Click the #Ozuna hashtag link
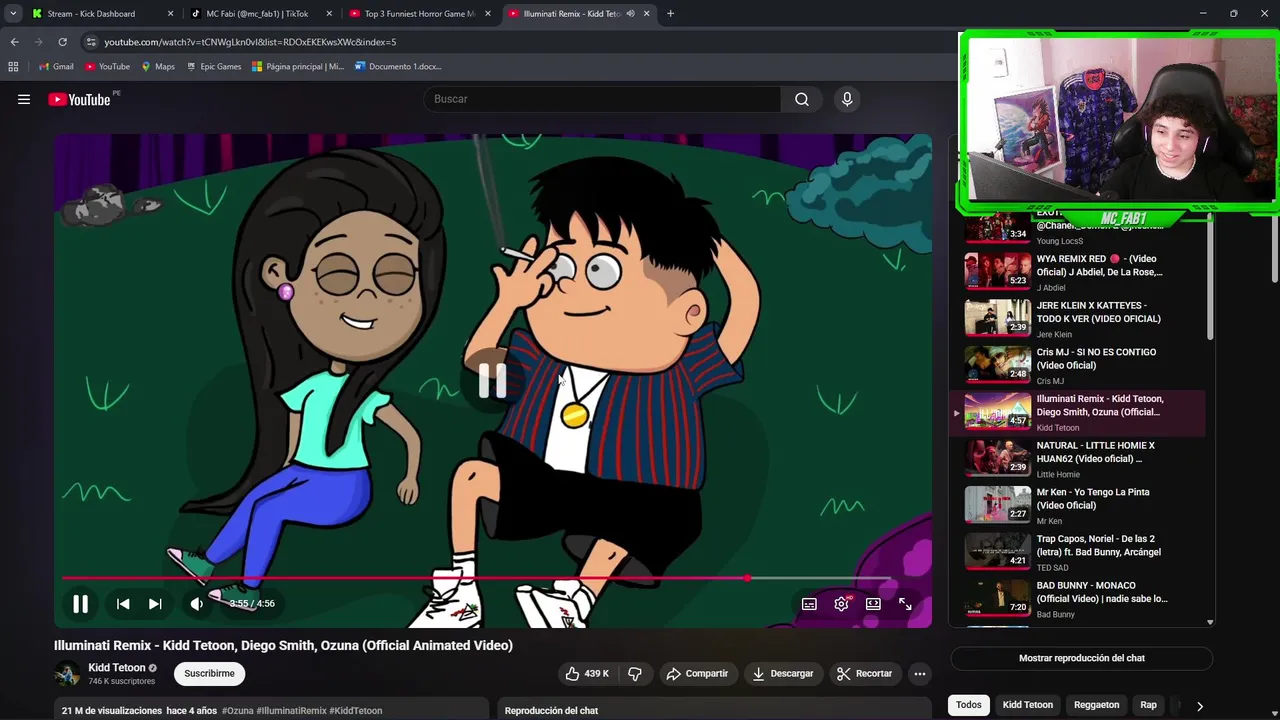1280x720 pixels. (237, 711)
